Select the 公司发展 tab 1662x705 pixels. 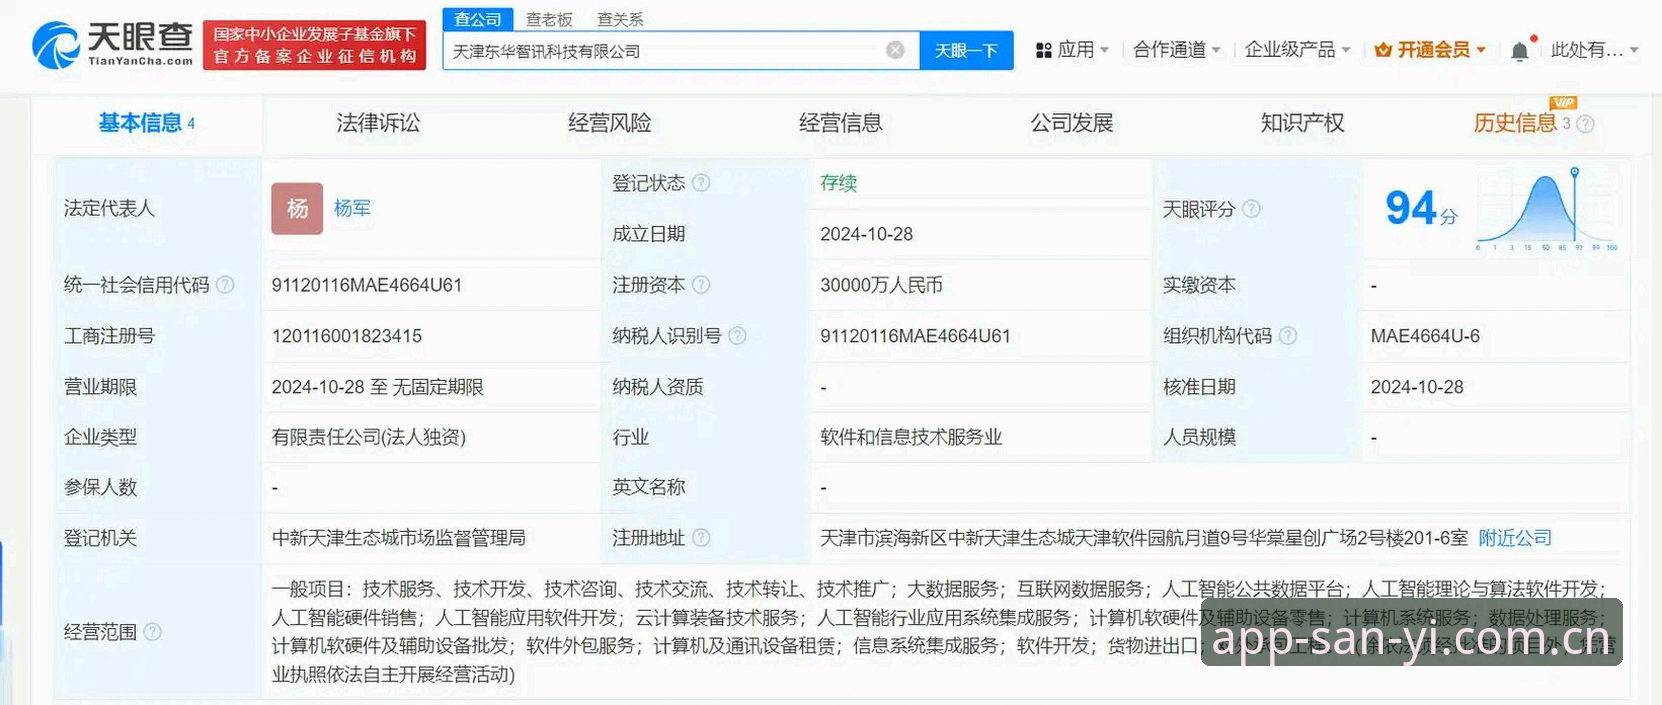tap(1072, 123)
